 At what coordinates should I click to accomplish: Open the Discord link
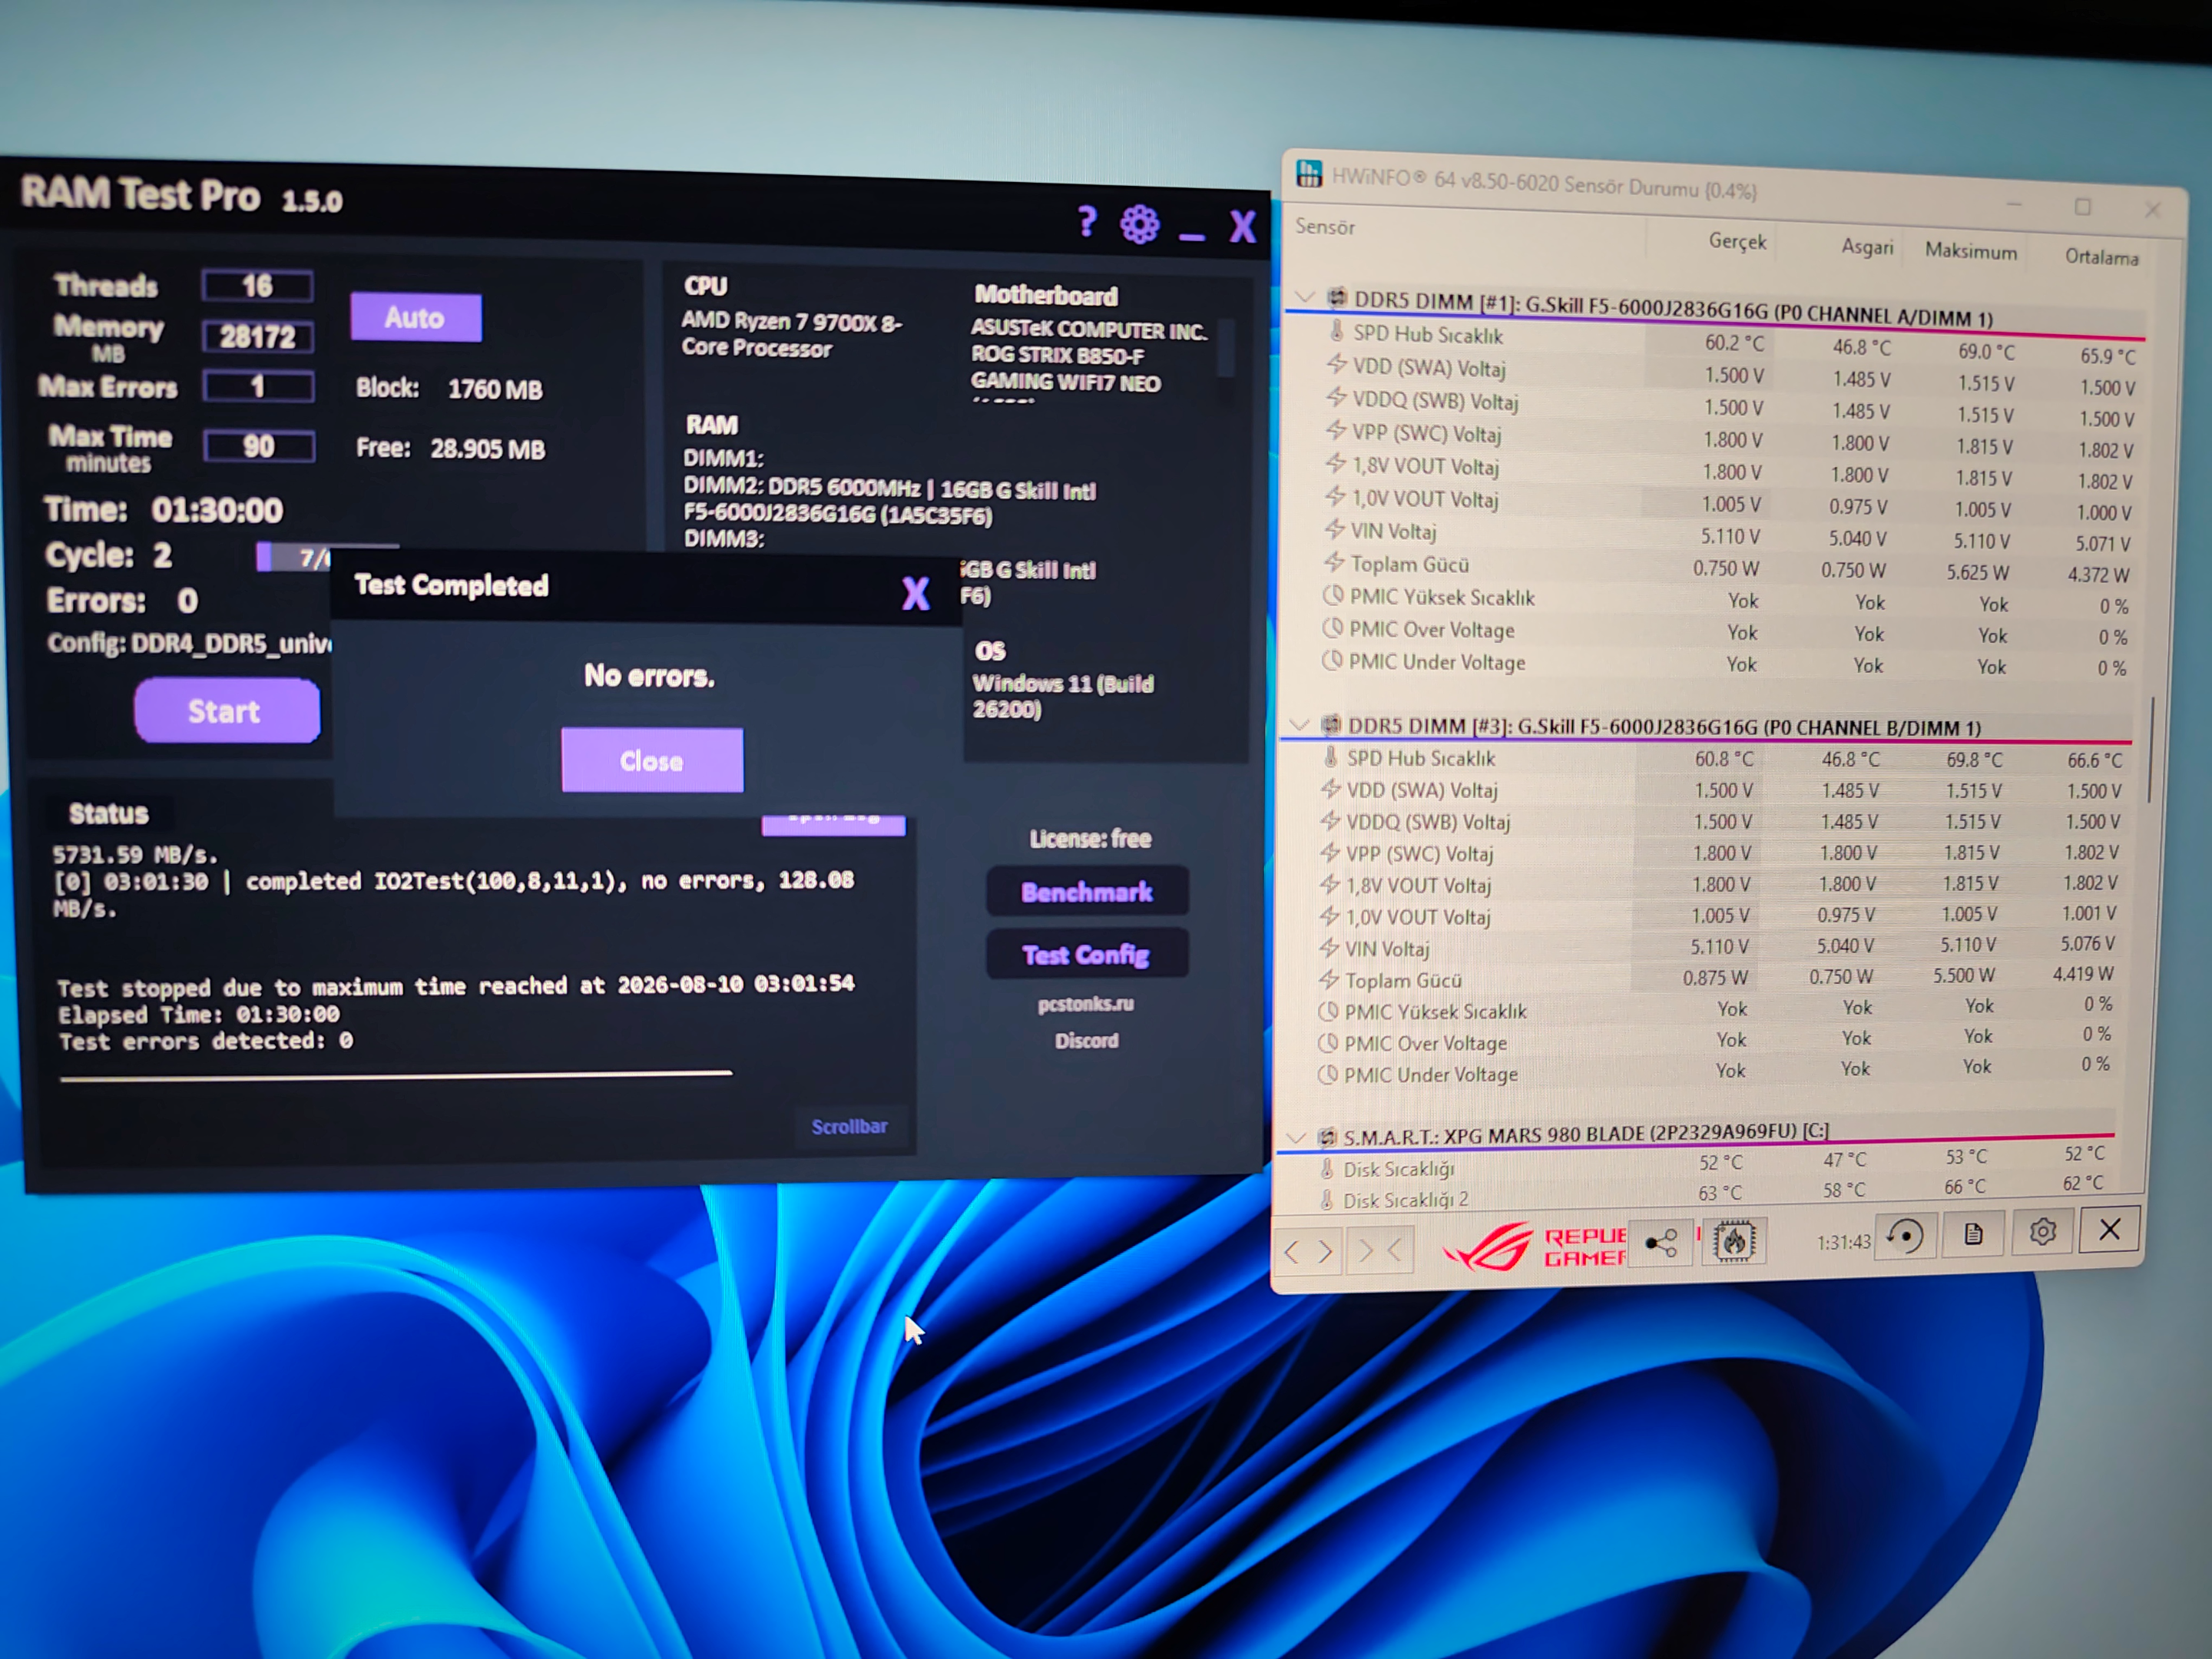tap(1086, 1040)
